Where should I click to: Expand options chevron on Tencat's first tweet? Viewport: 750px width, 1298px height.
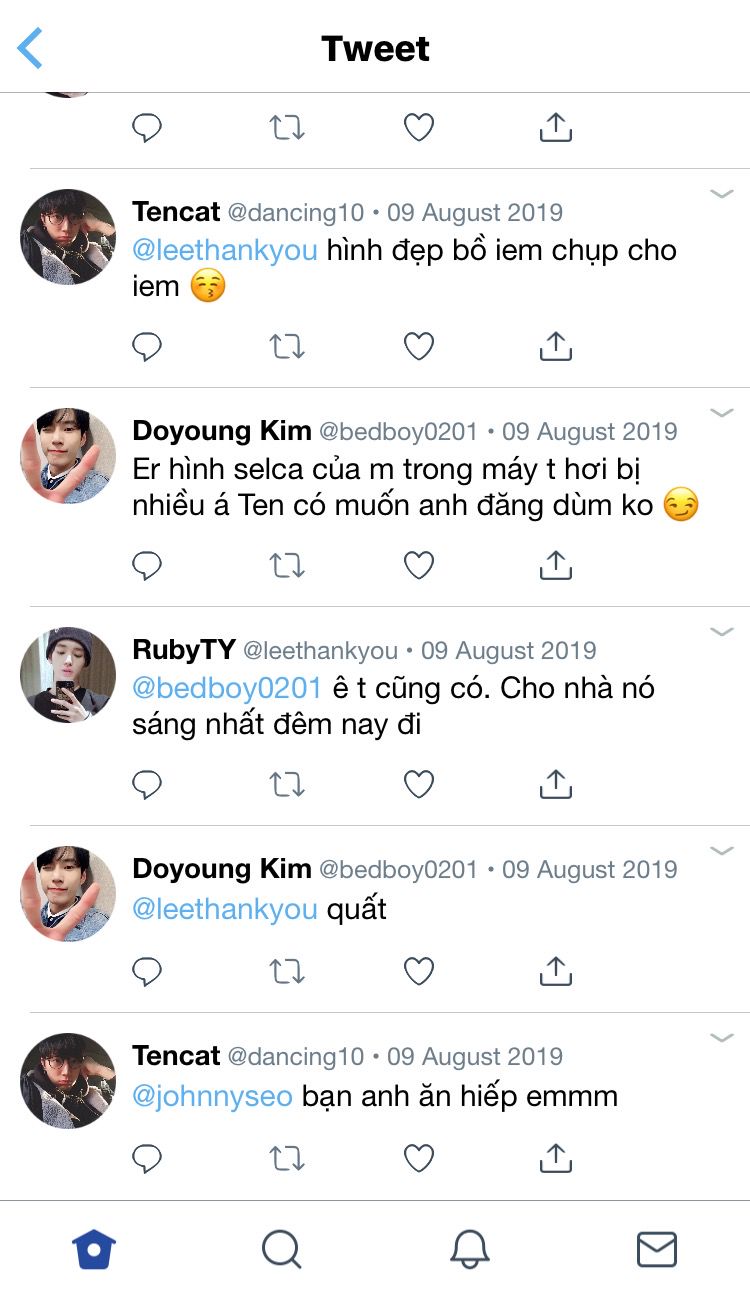click(x=722, y=194)
